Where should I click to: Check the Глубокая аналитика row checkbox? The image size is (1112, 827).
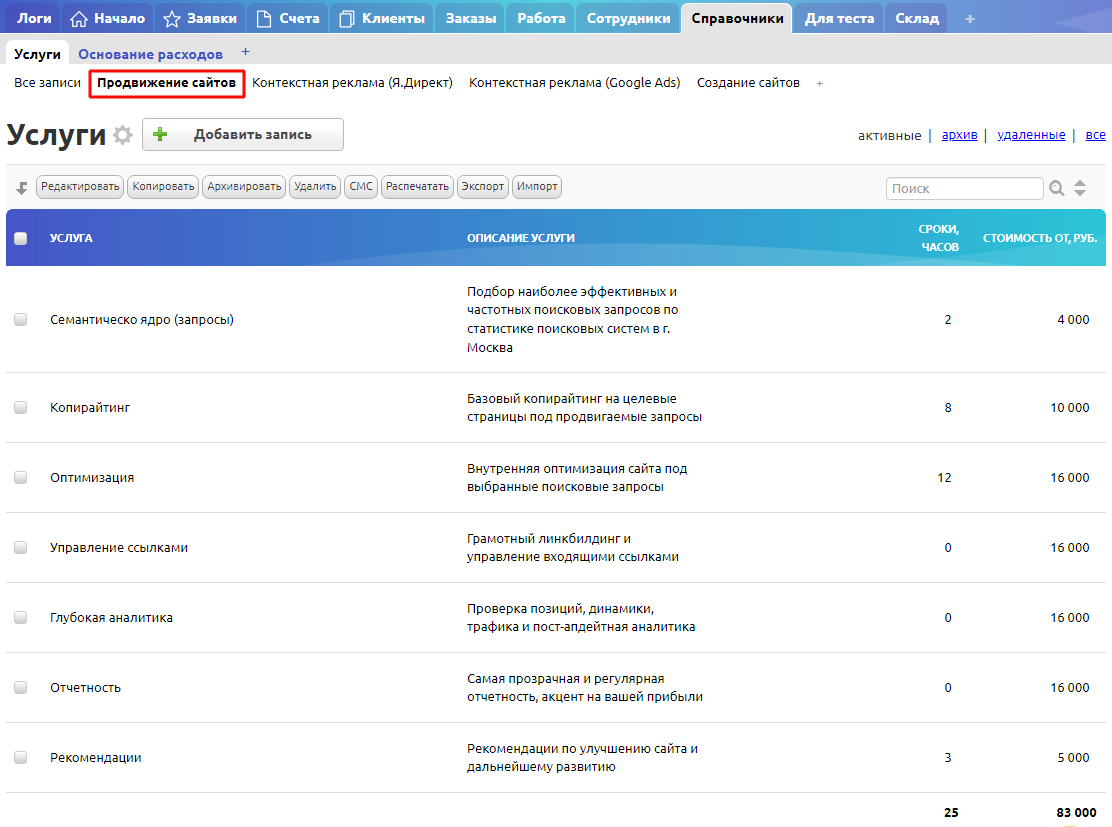(21, 618)
